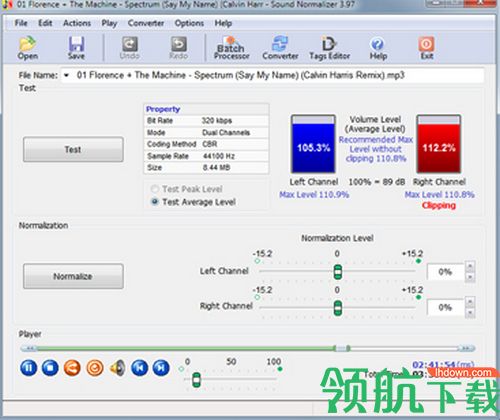Screen dimensions: 500x420
Task: Click the Bit Rate row showing 320 kbps
Action: (x=206, y=120)
